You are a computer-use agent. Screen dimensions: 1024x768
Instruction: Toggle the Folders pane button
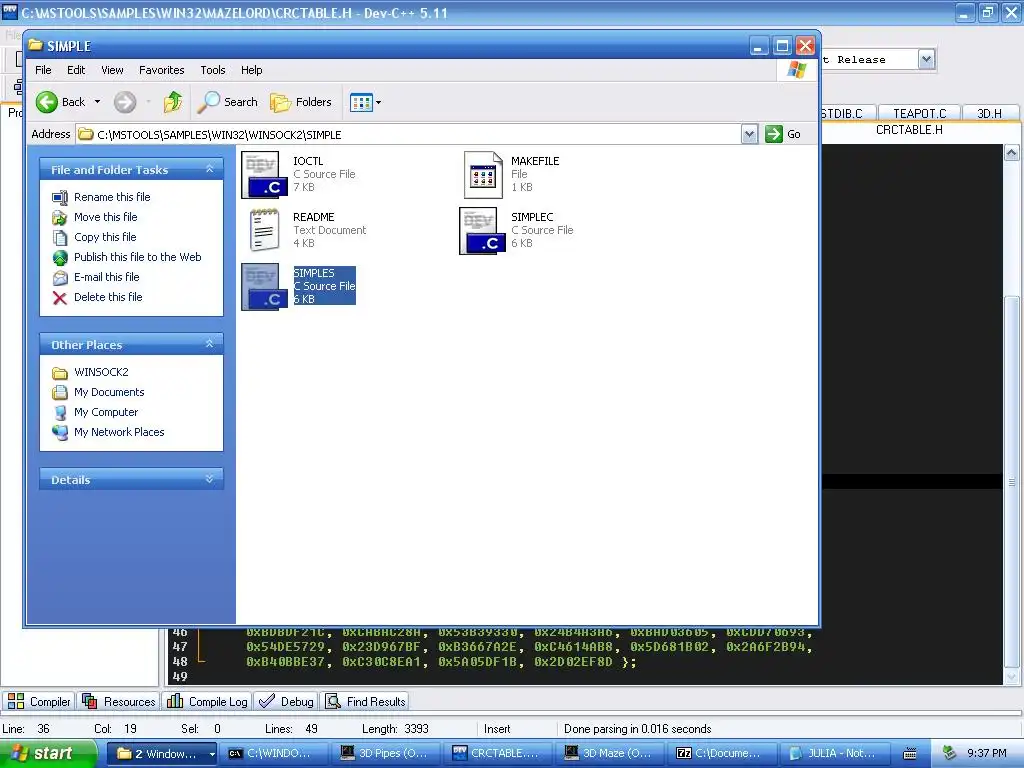coord(301,102)
